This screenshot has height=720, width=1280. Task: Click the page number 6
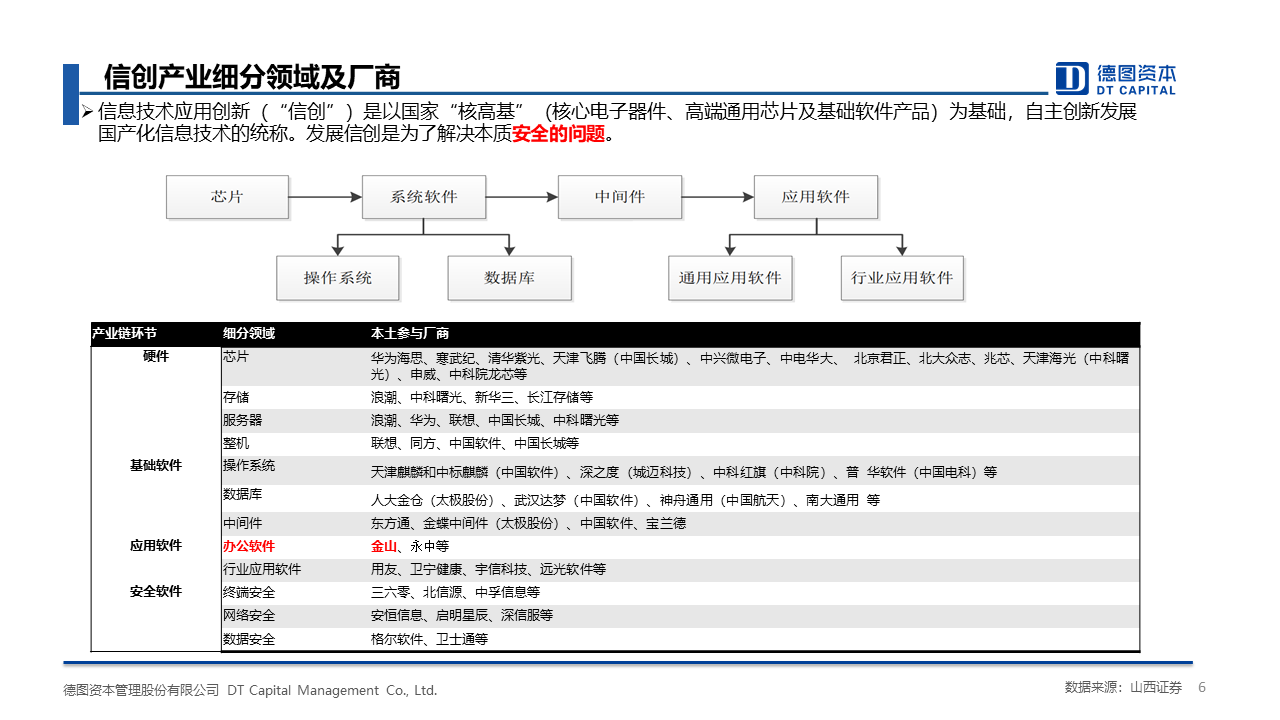click(1202, 688)
